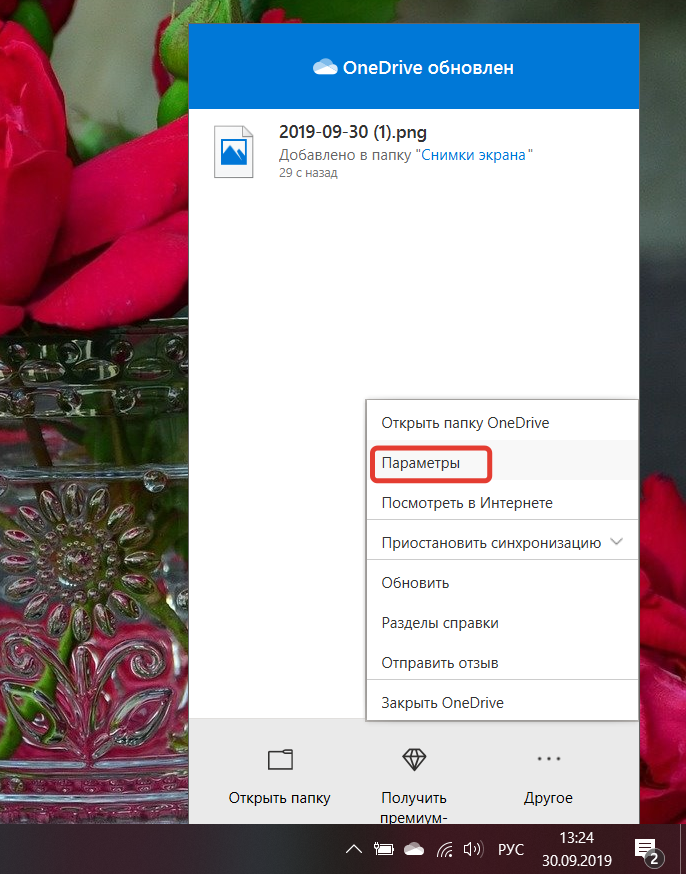Open the file 2019-09-30 (1).png
Viewport: 686px width, 874px height.
(x=353, y=133)
